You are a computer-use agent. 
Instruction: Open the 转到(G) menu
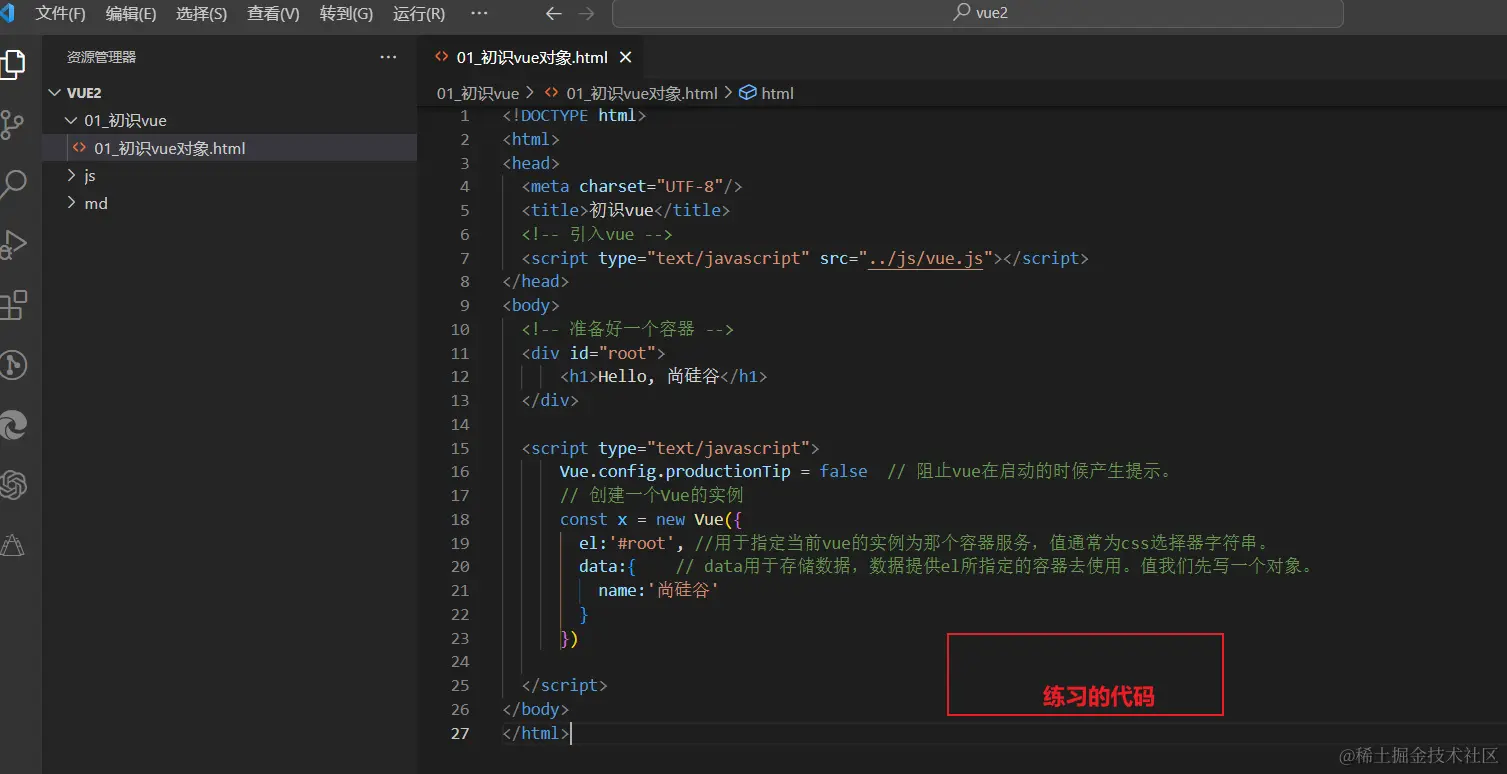(x=347, y=14)
